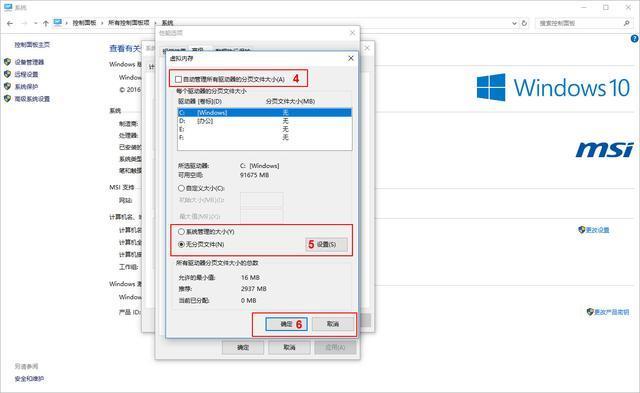
Task: Open the 控制面板主页 link
Action: point(32,44)
